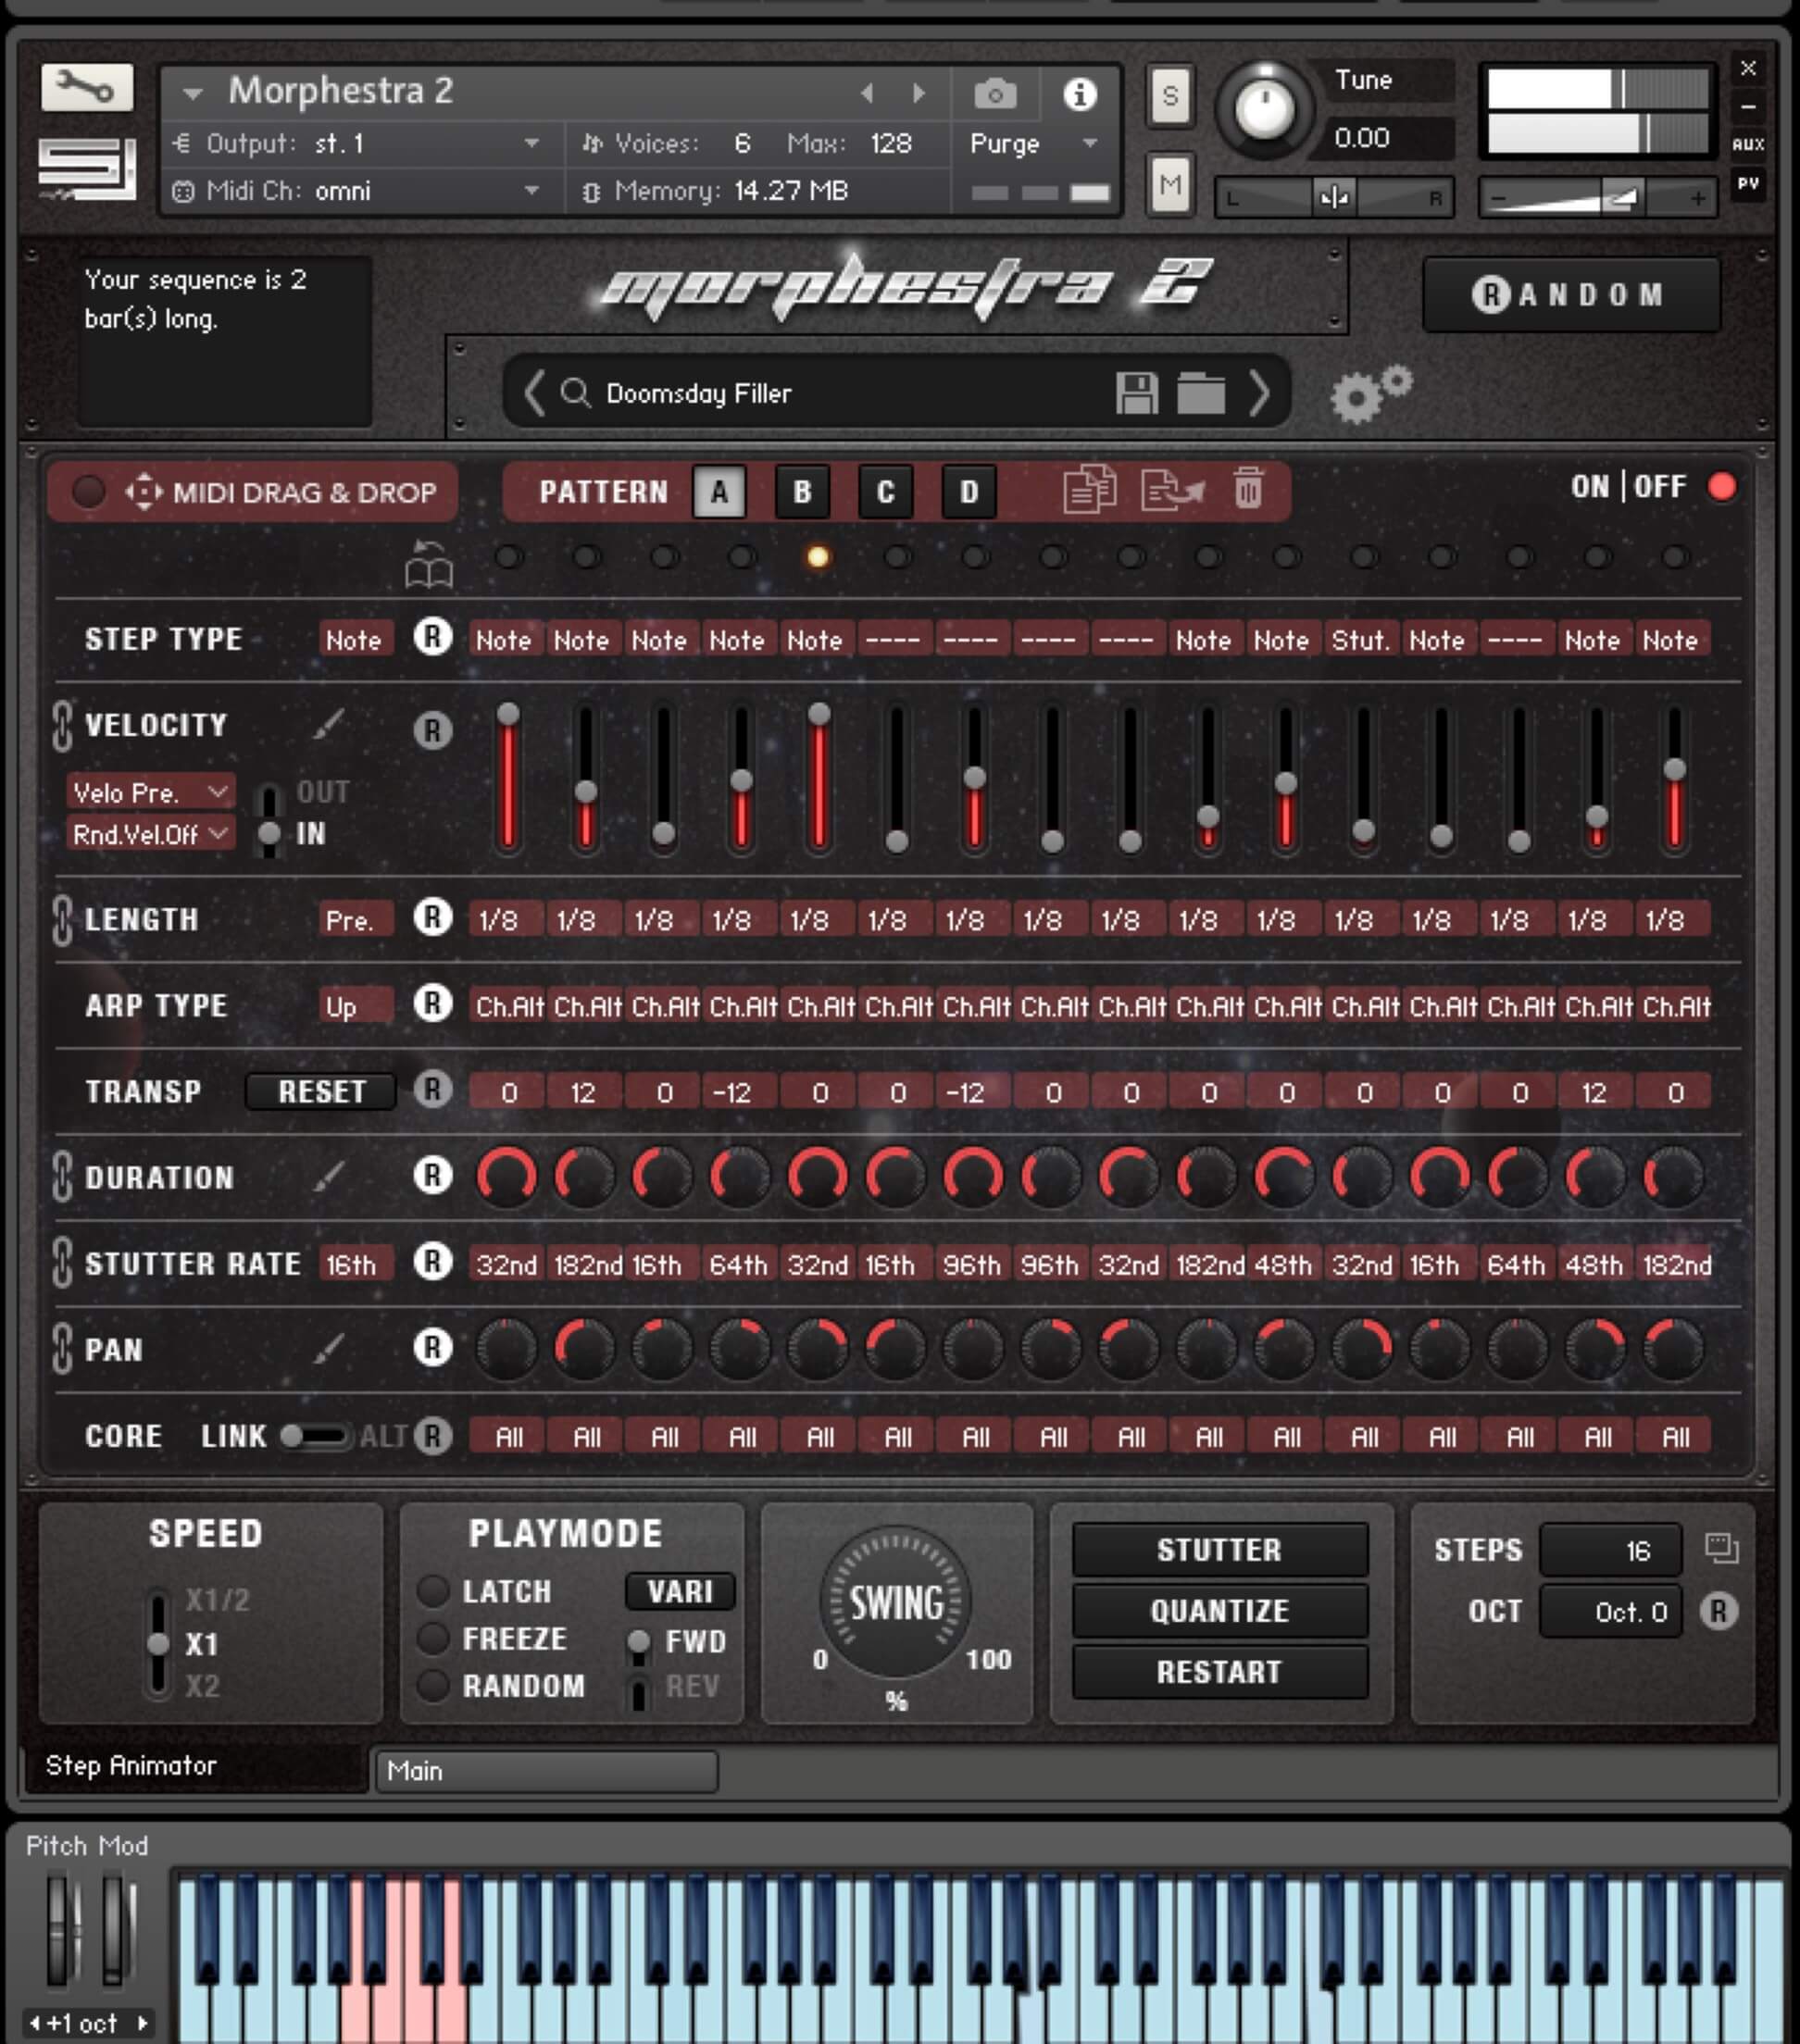Open preset folder icon

pos(1200,393)
